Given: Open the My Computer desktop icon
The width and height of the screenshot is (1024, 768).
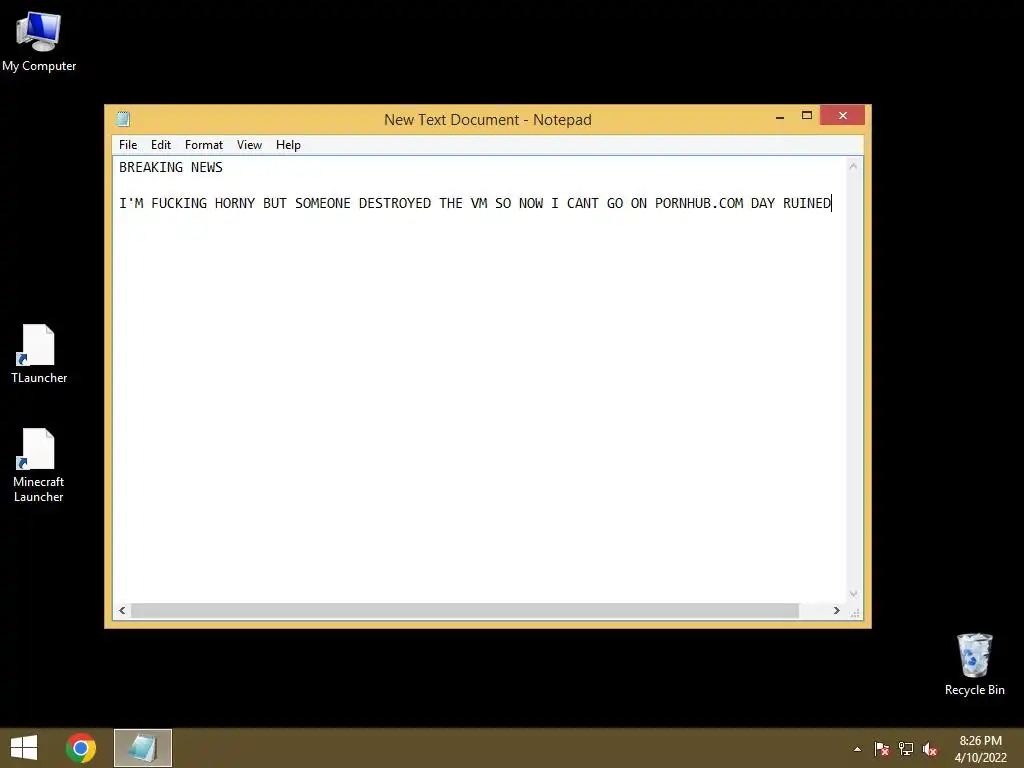Looking at the screenshot, I should pyautogui.click(x=39, y=41).
